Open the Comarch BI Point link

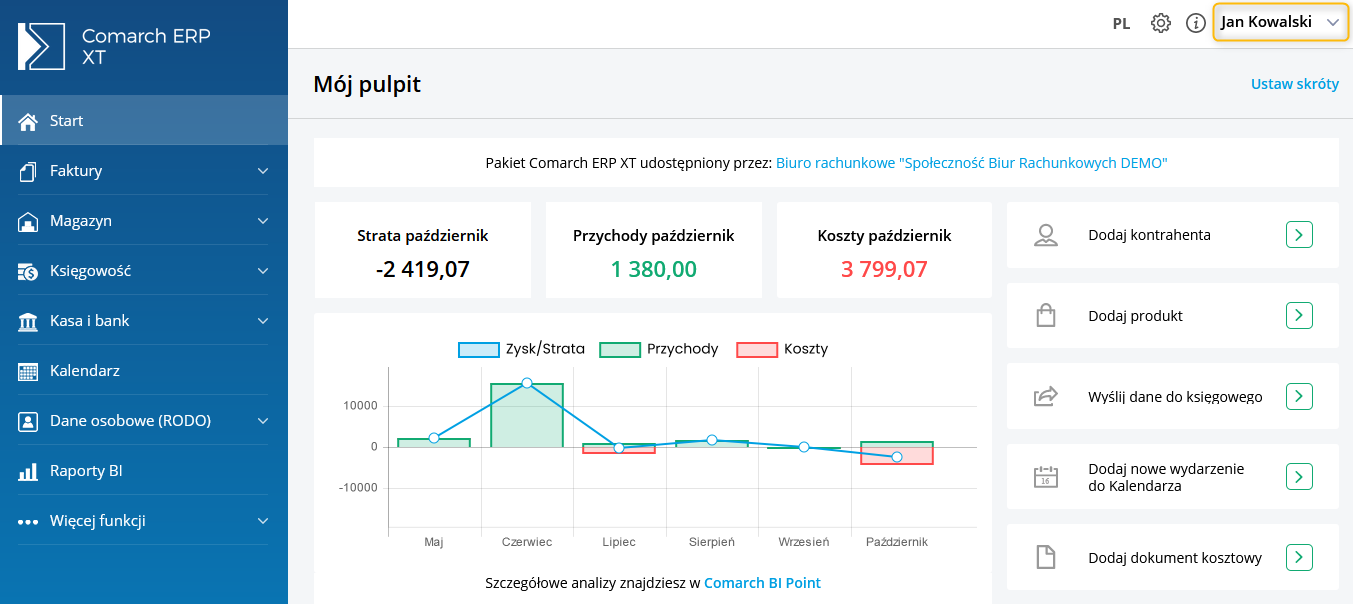(x=763, y=583)
